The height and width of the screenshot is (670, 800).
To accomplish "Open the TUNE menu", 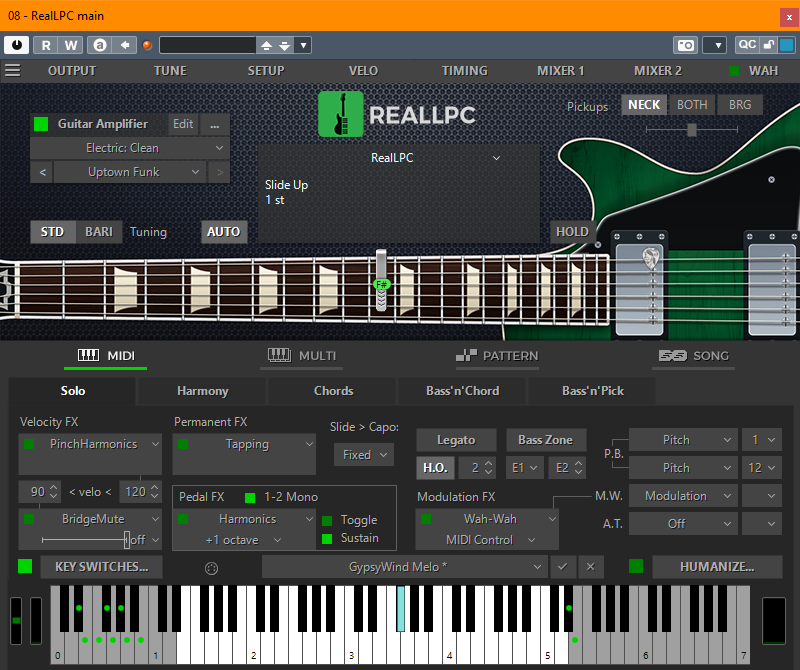I will 170,70.
